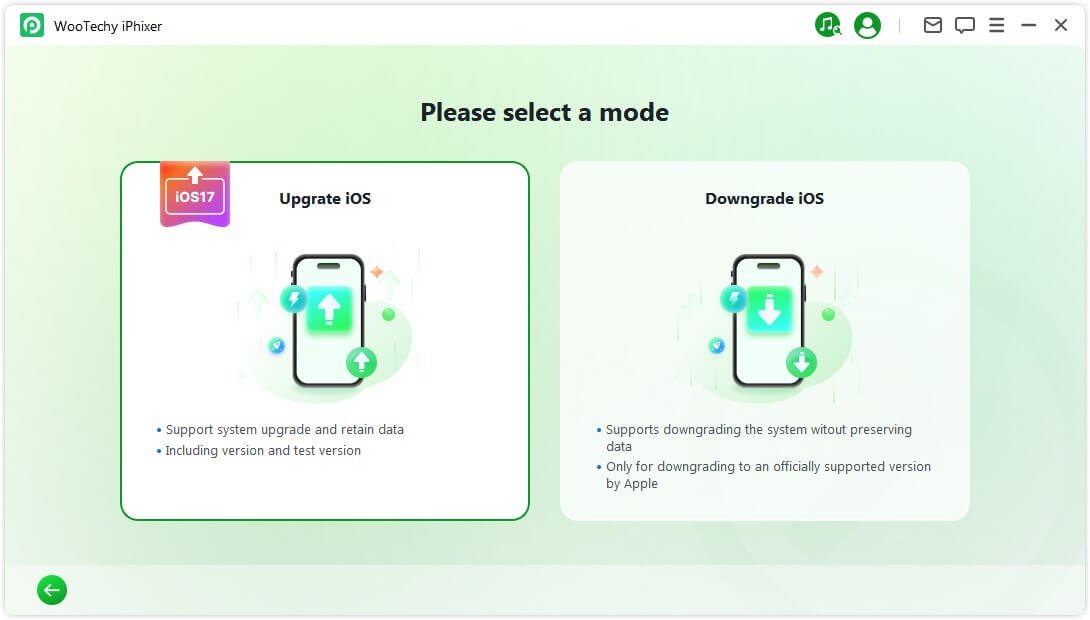Click the feedback speech bubble icon

coord(965,26)
